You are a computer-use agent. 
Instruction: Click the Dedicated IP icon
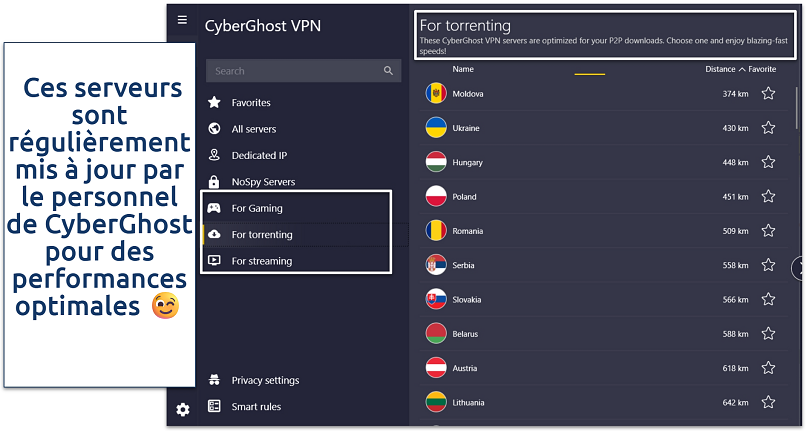pos(213,155)
